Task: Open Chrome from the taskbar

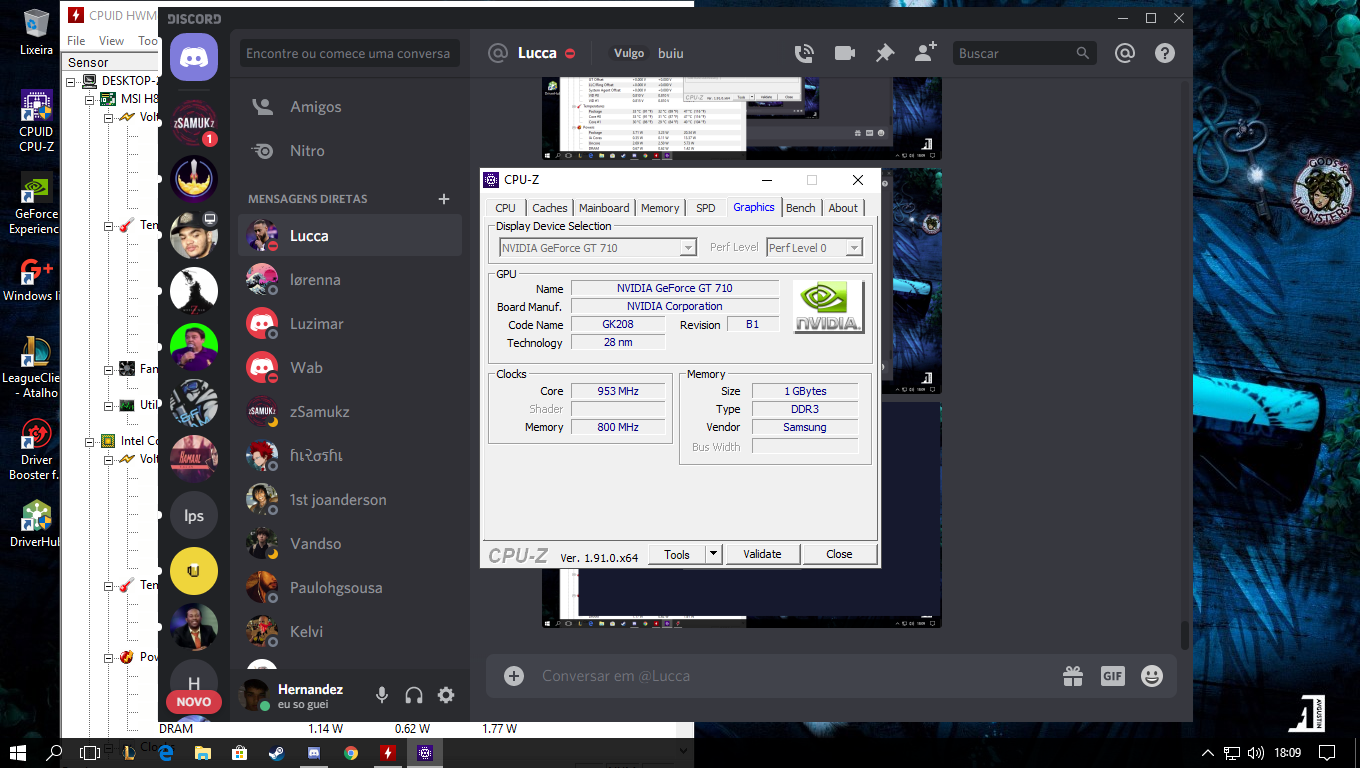Action: coord(350,752)
